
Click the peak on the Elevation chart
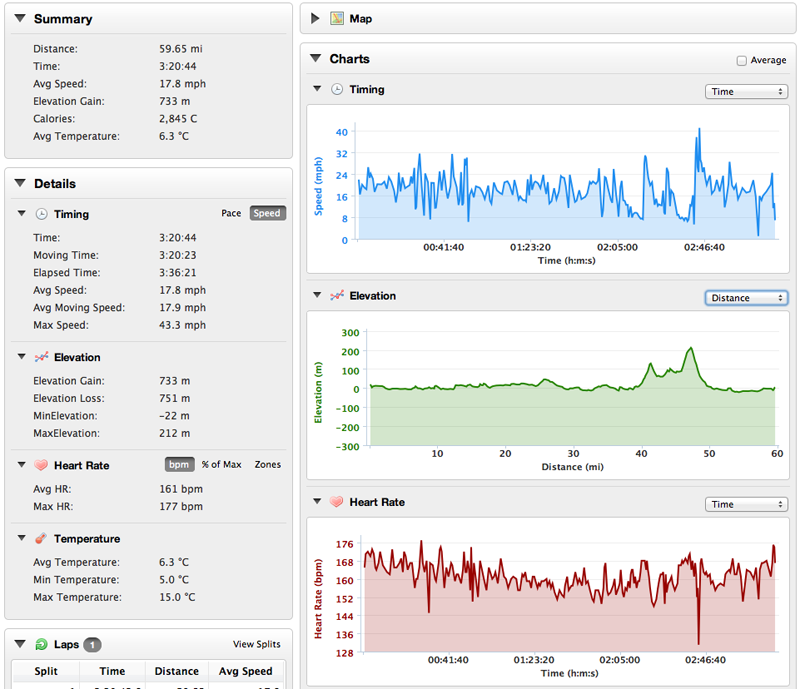coord(690,348)
